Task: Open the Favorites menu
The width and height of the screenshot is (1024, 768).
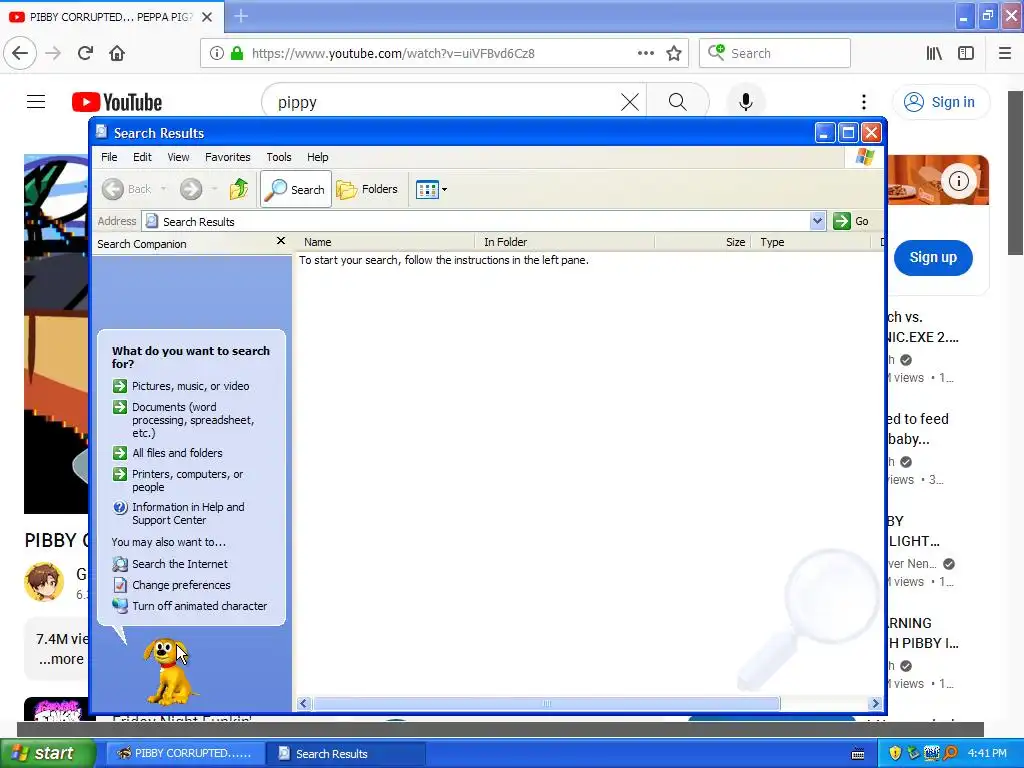Action: [227, 157]
